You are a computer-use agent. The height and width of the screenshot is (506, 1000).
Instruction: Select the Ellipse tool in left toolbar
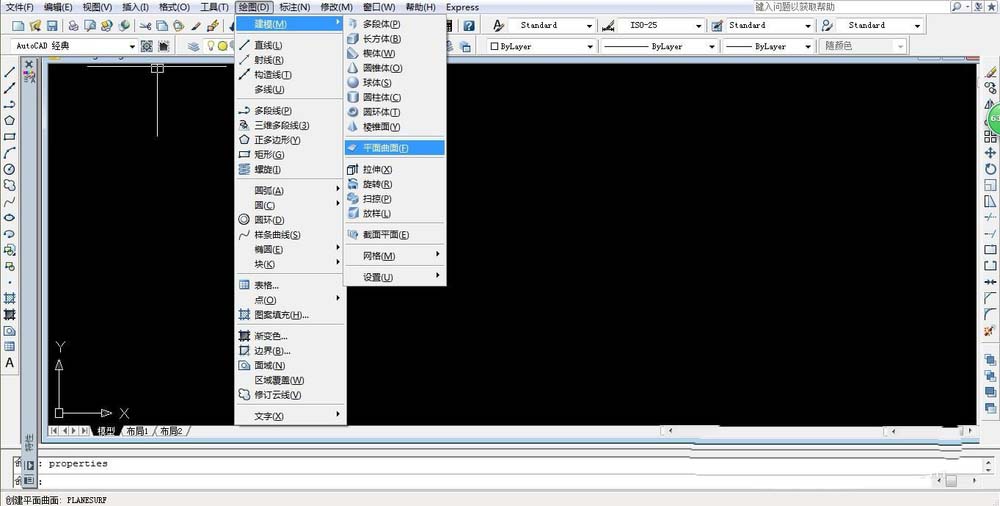[x=10, y=218]
